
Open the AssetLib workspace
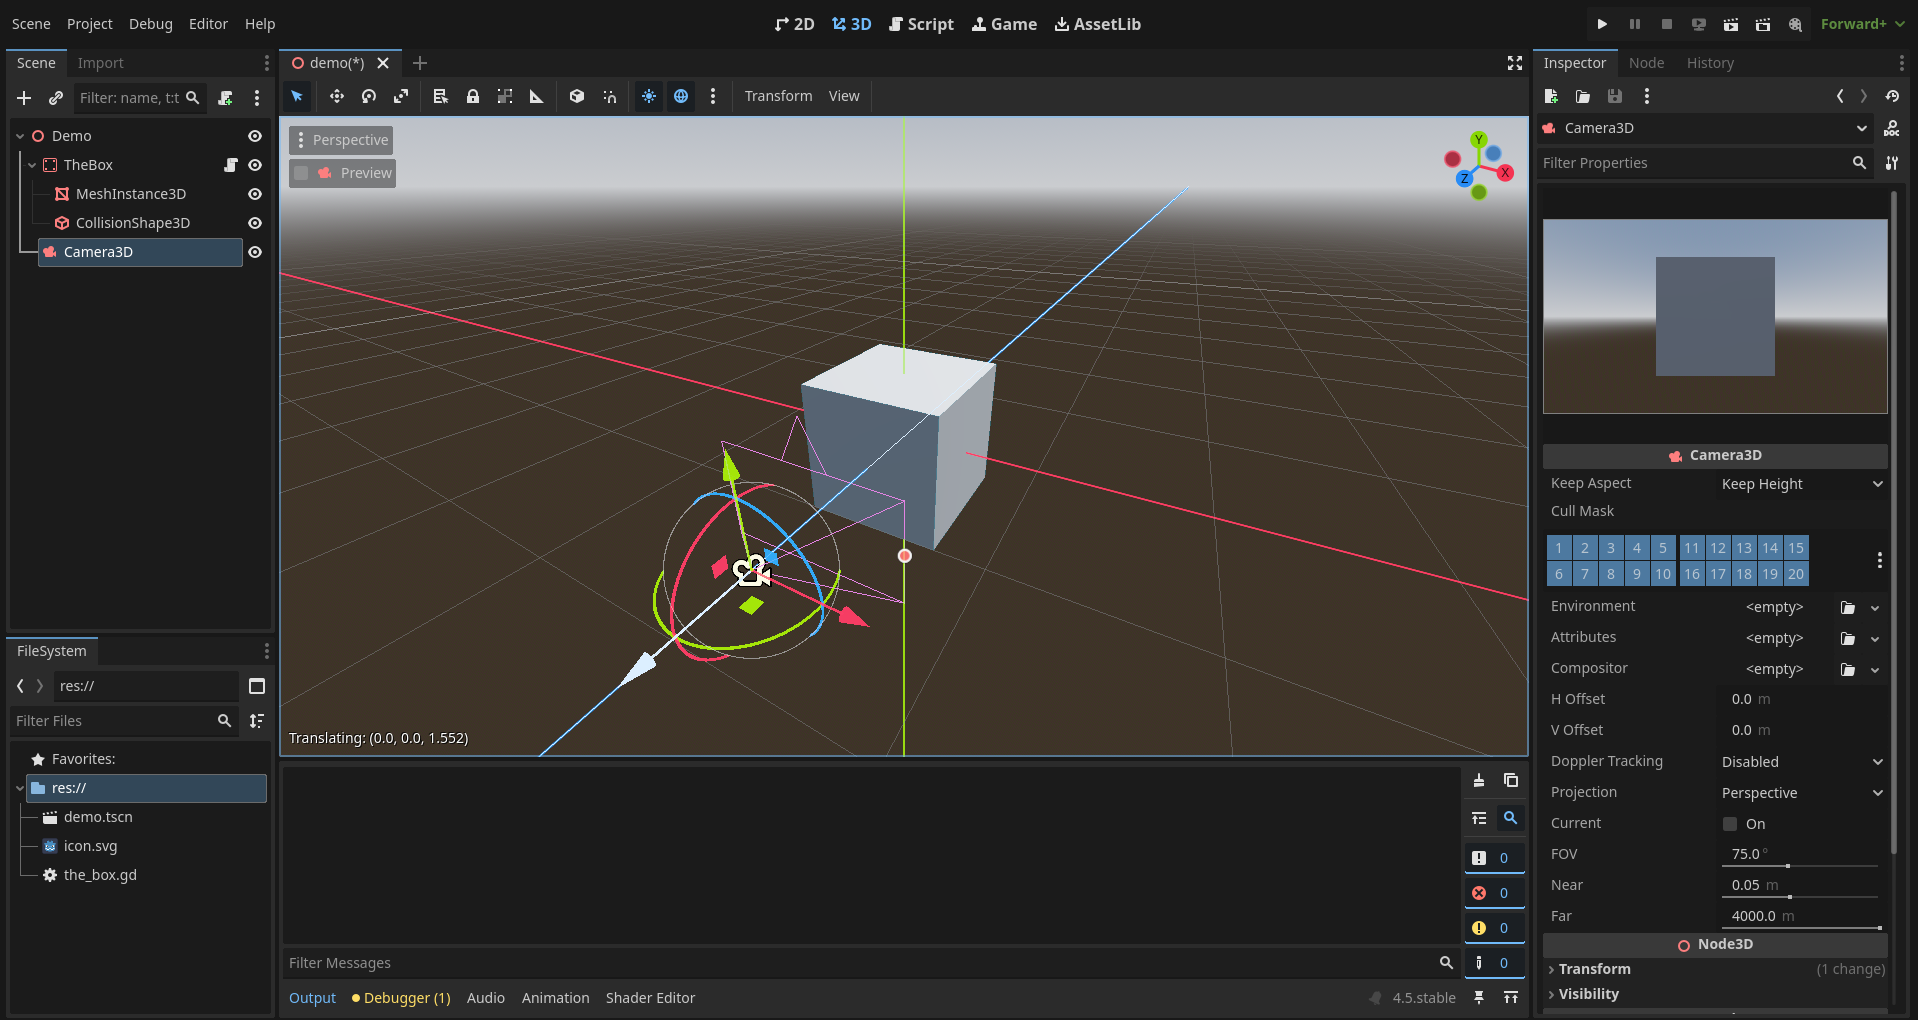[1096, 23]
